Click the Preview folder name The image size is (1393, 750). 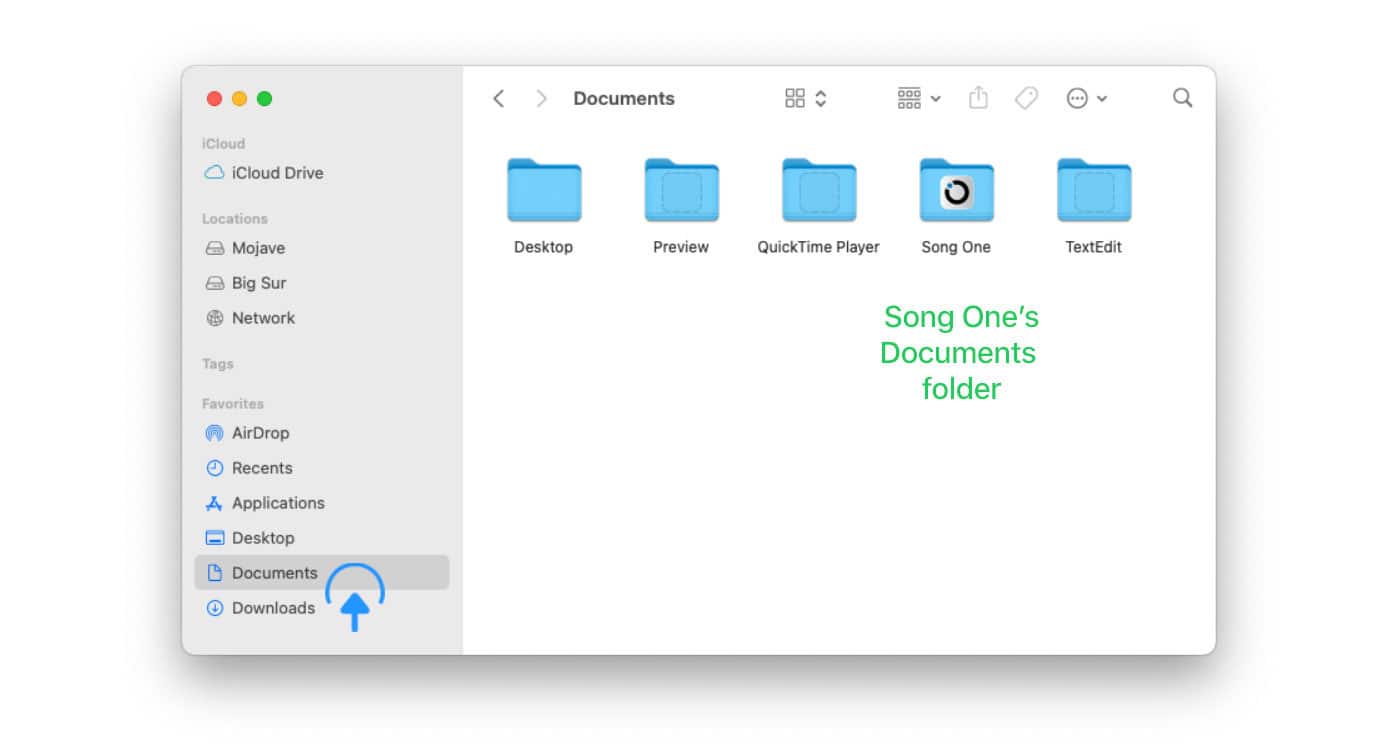tap(681, 247)
